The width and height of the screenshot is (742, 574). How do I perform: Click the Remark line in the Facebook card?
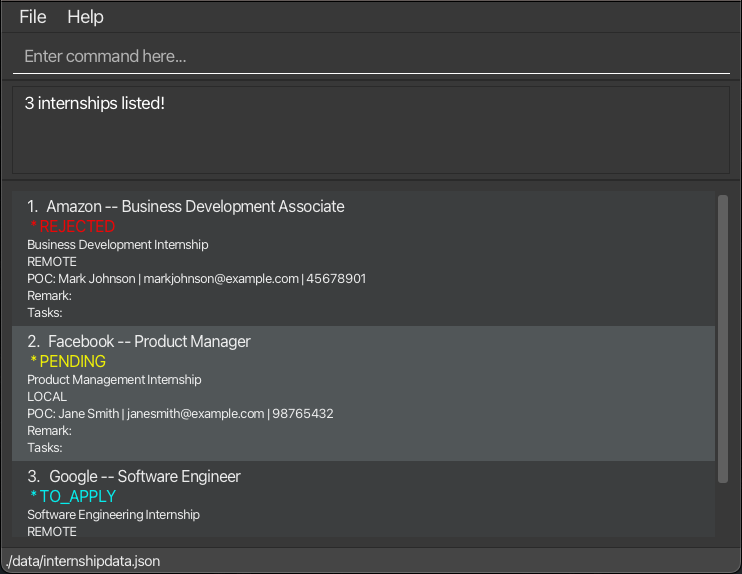pyautogui.click(x=49, y=431)
